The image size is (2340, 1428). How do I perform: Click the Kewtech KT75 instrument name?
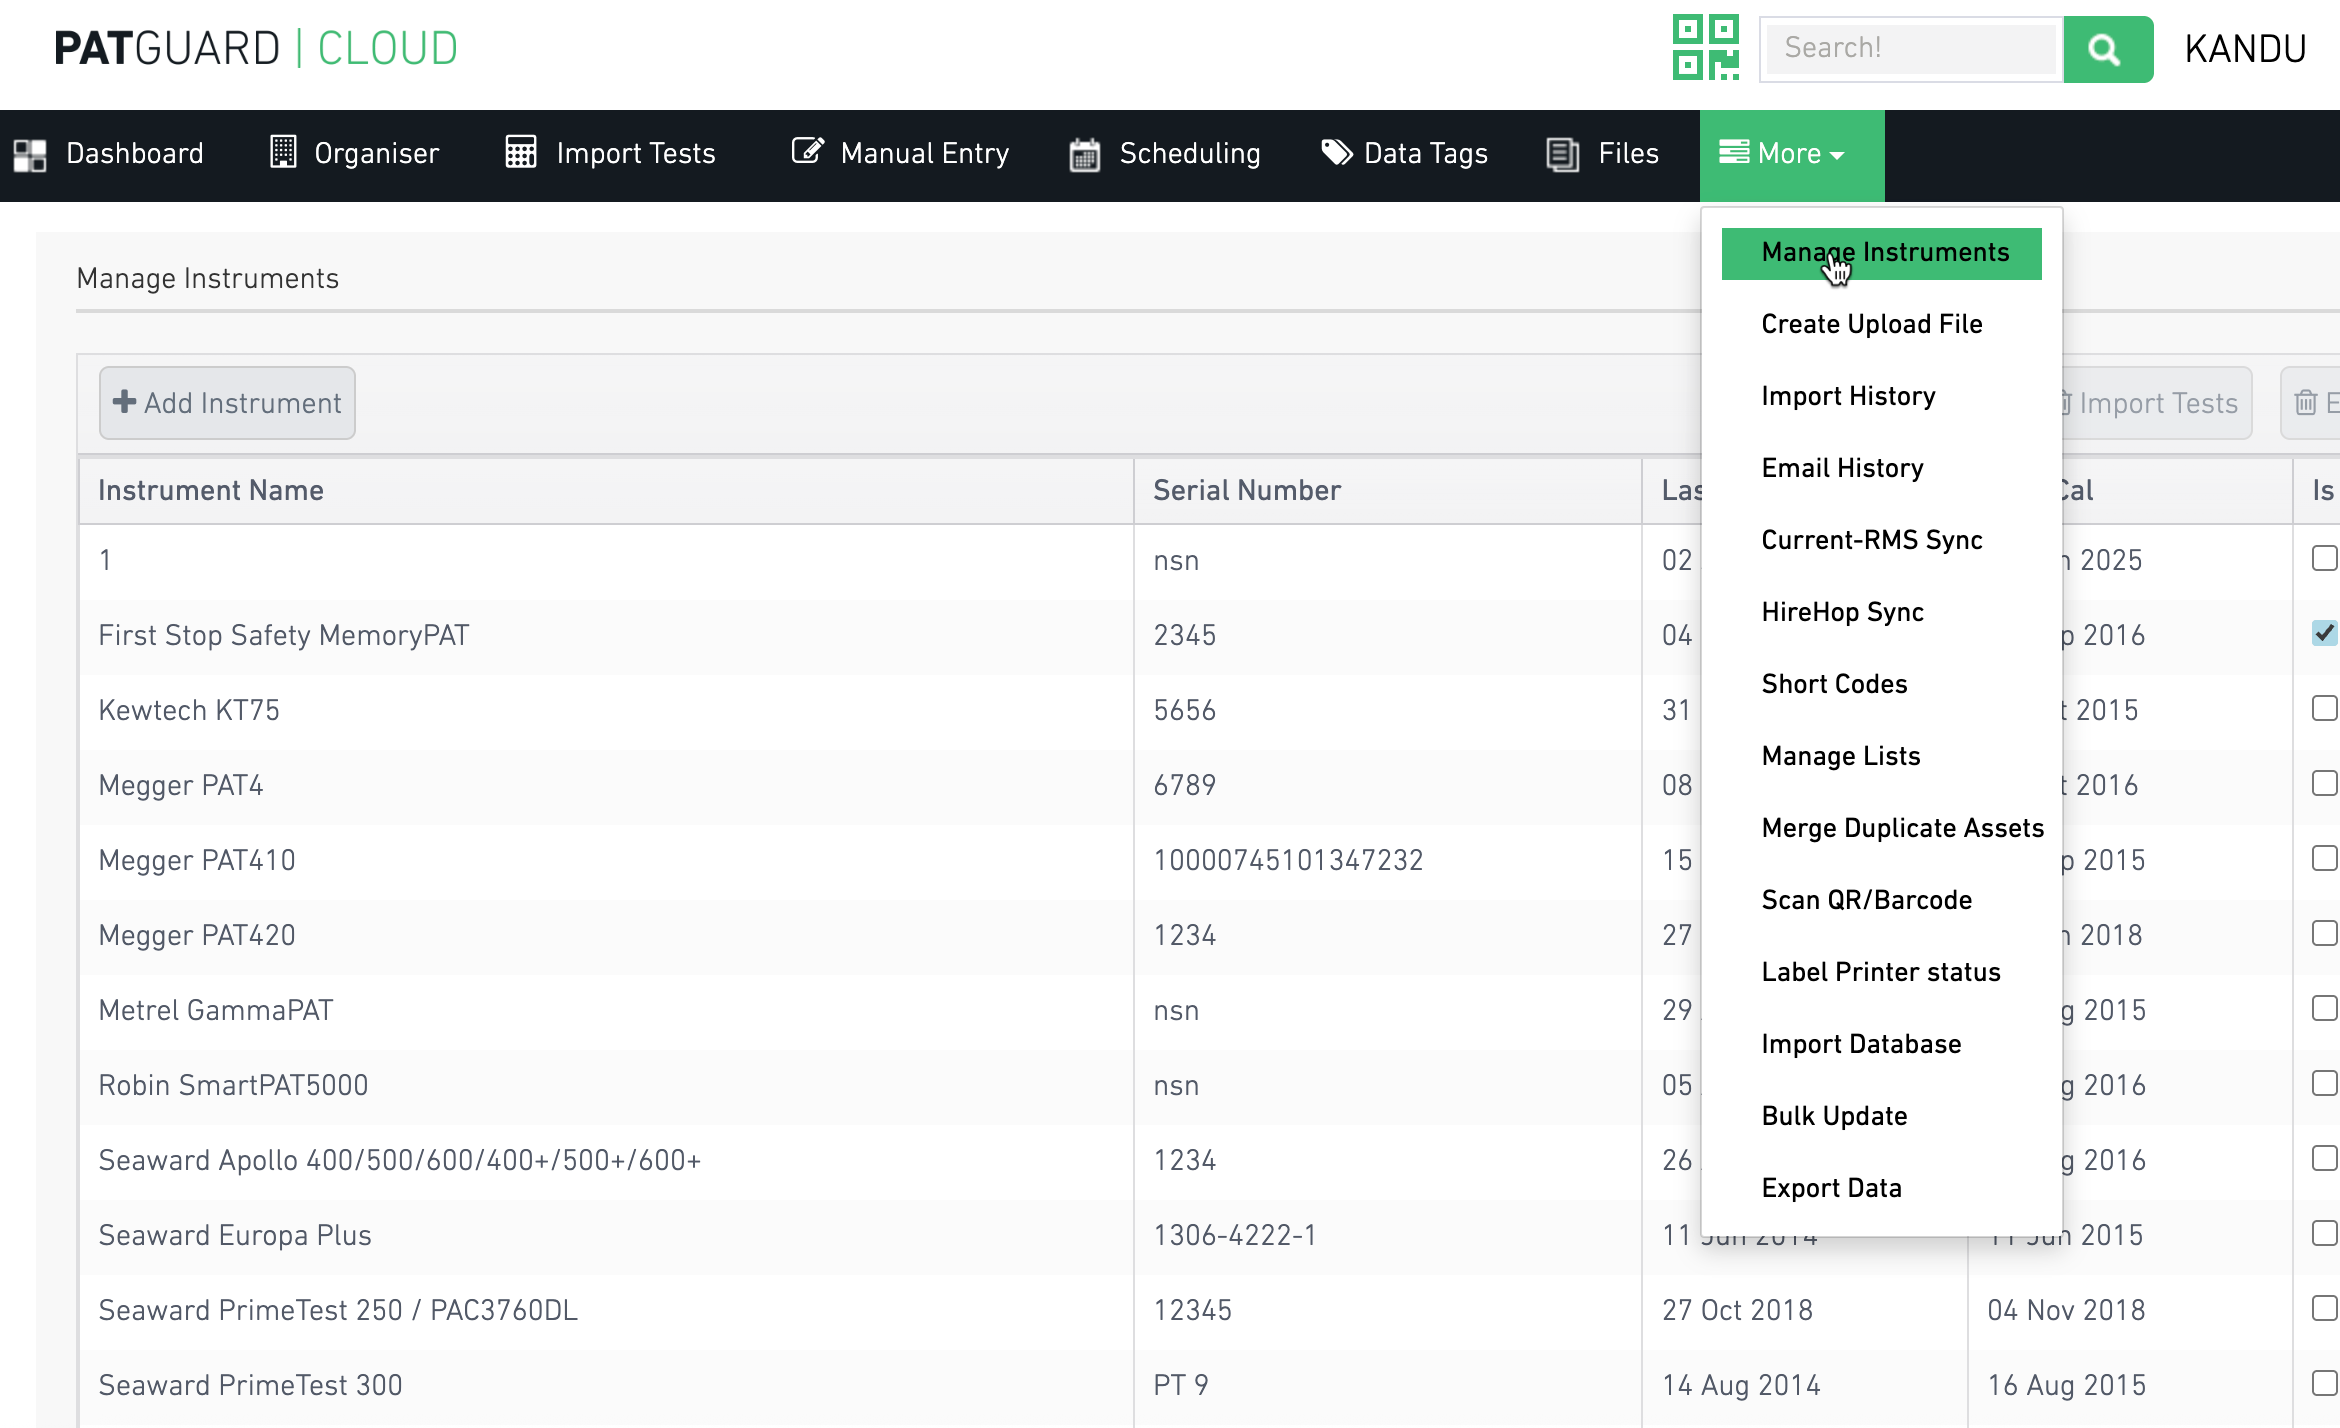pyautogui.click(x=189, y=710)
